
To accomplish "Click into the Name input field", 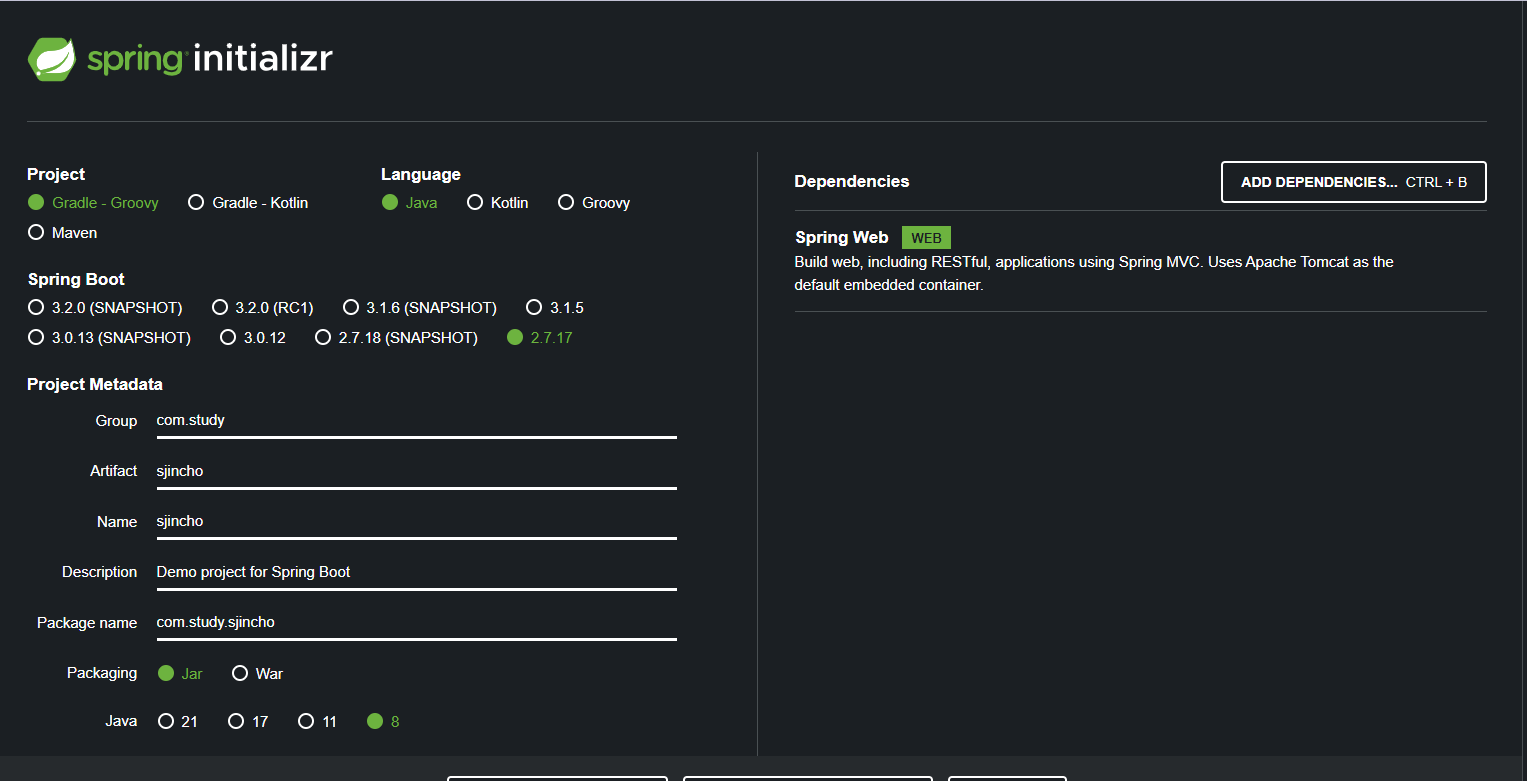I will point(416,521).
